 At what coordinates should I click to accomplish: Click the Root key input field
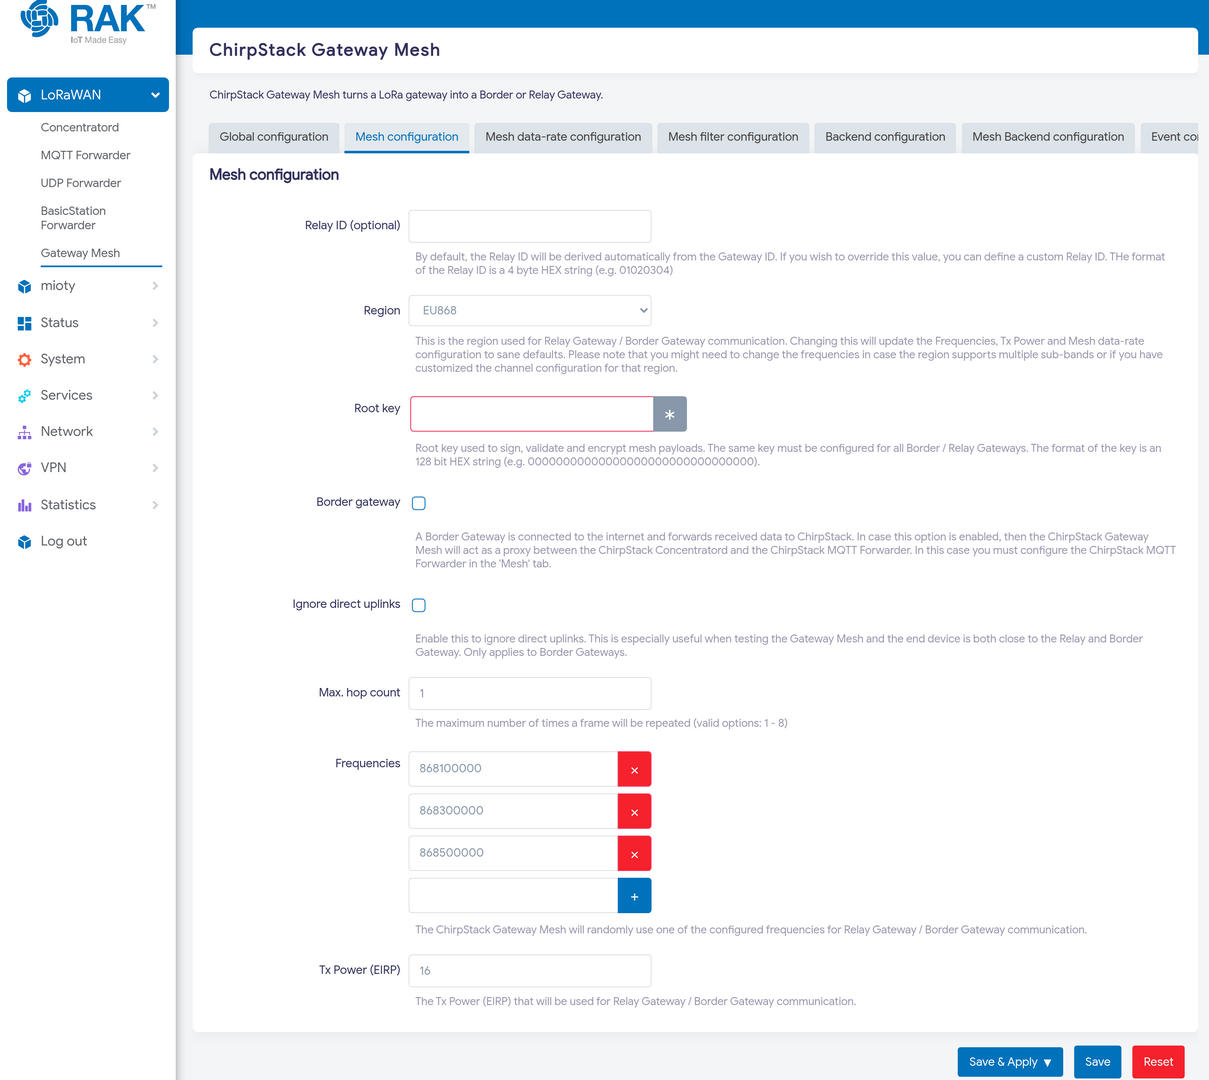(x=532, y=414)
